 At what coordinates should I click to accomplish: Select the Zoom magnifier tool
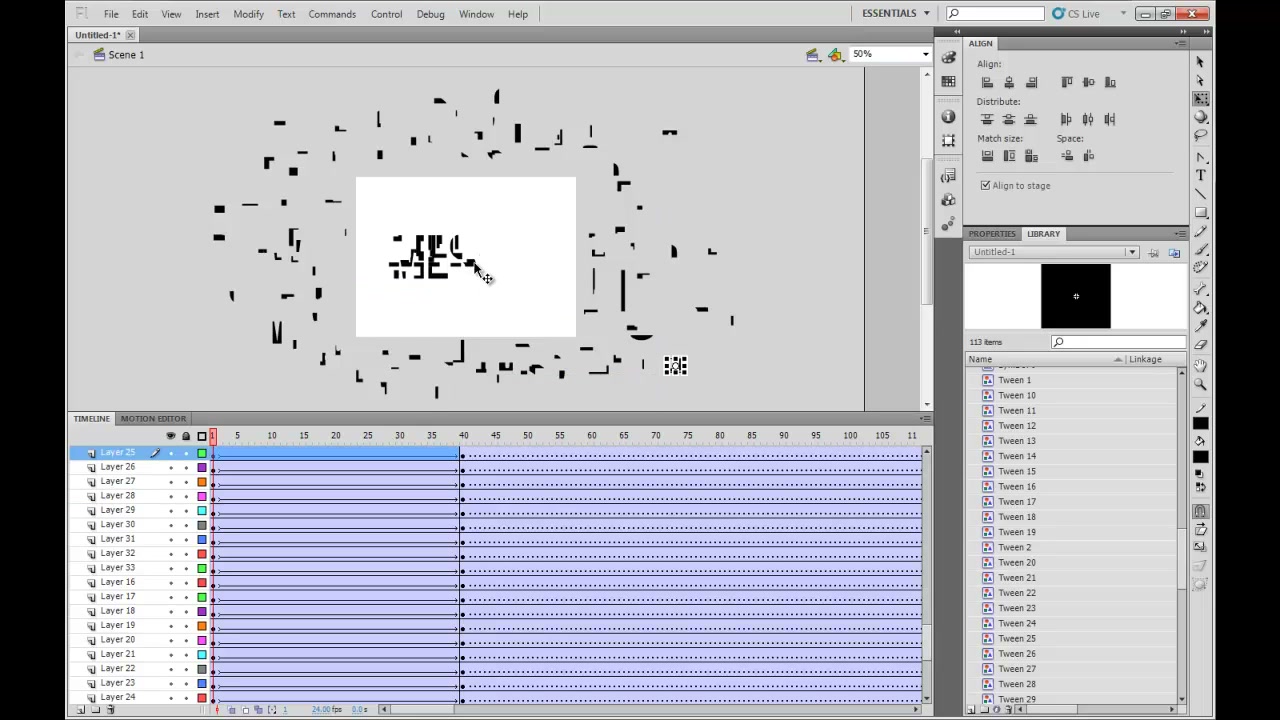pos(1201,384)
